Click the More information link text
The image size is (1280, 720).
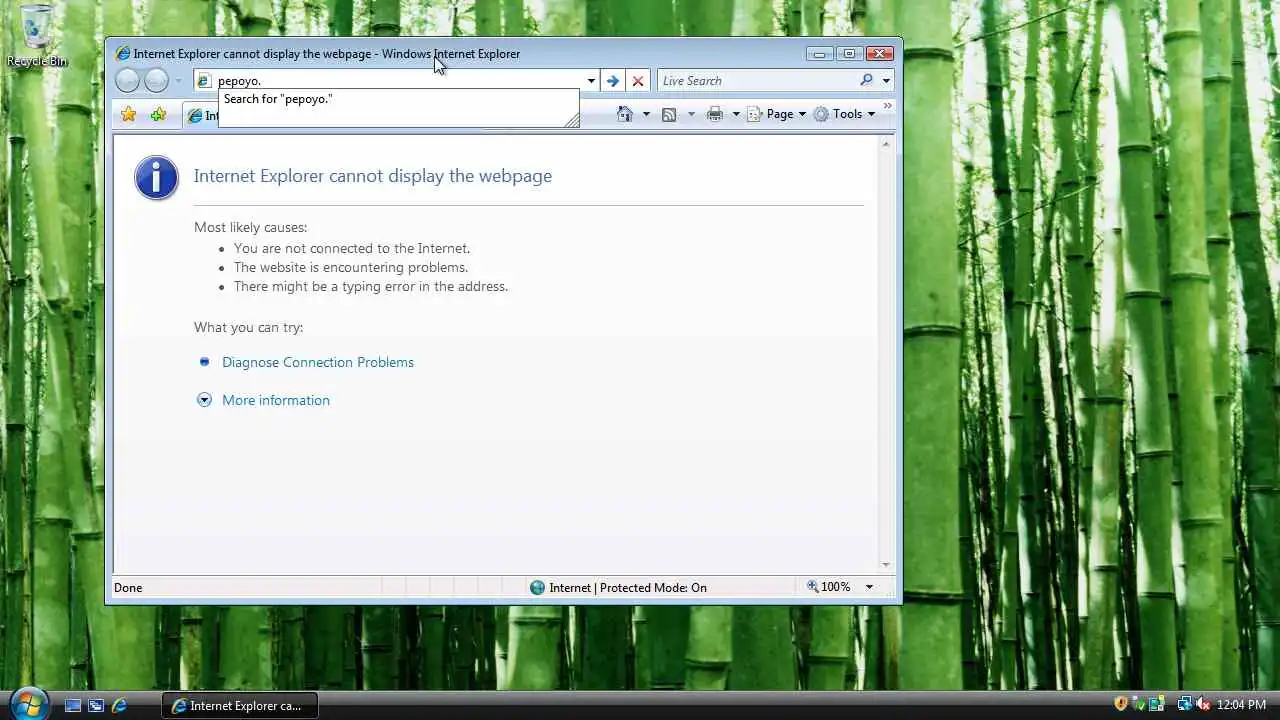pos(276,400)
